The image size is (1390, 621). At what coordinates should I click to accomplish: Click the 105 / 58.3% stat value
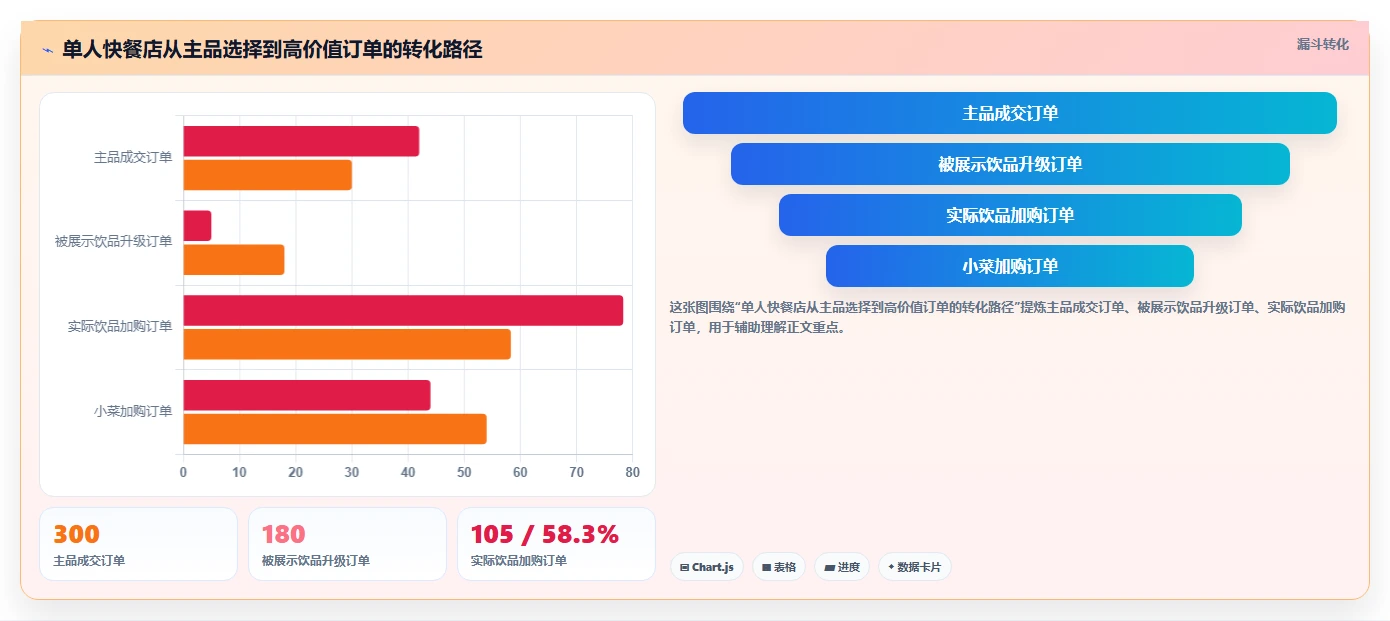[544, 535]
